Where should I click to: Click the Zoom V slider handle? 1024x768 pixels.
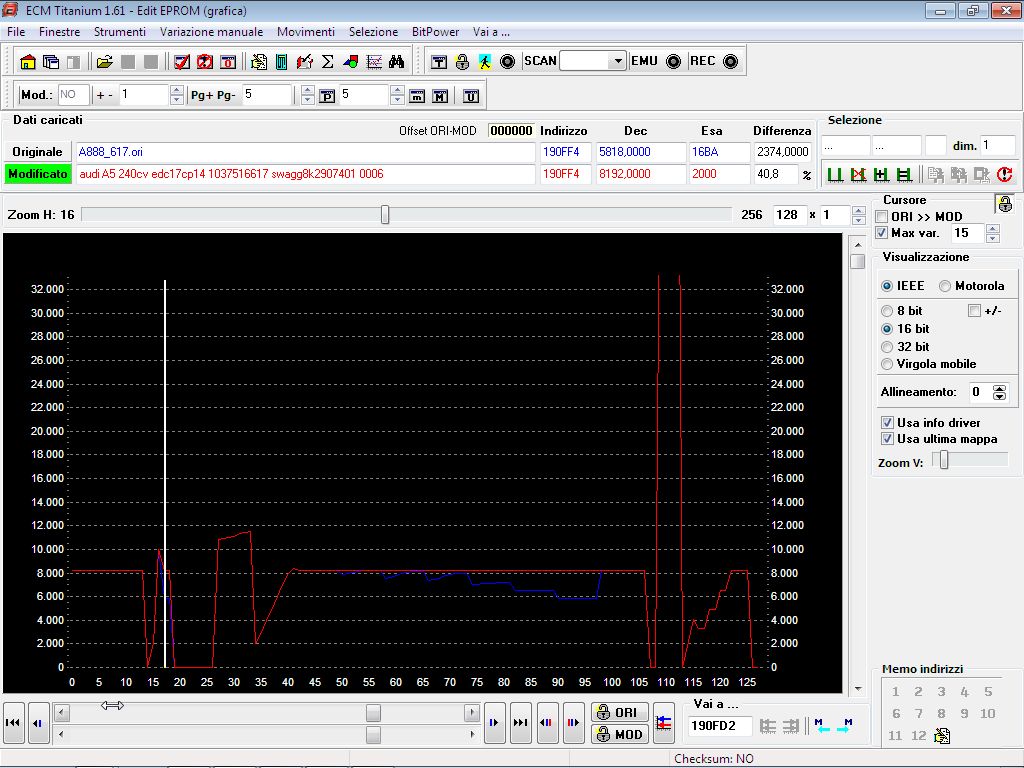[944, 460]
